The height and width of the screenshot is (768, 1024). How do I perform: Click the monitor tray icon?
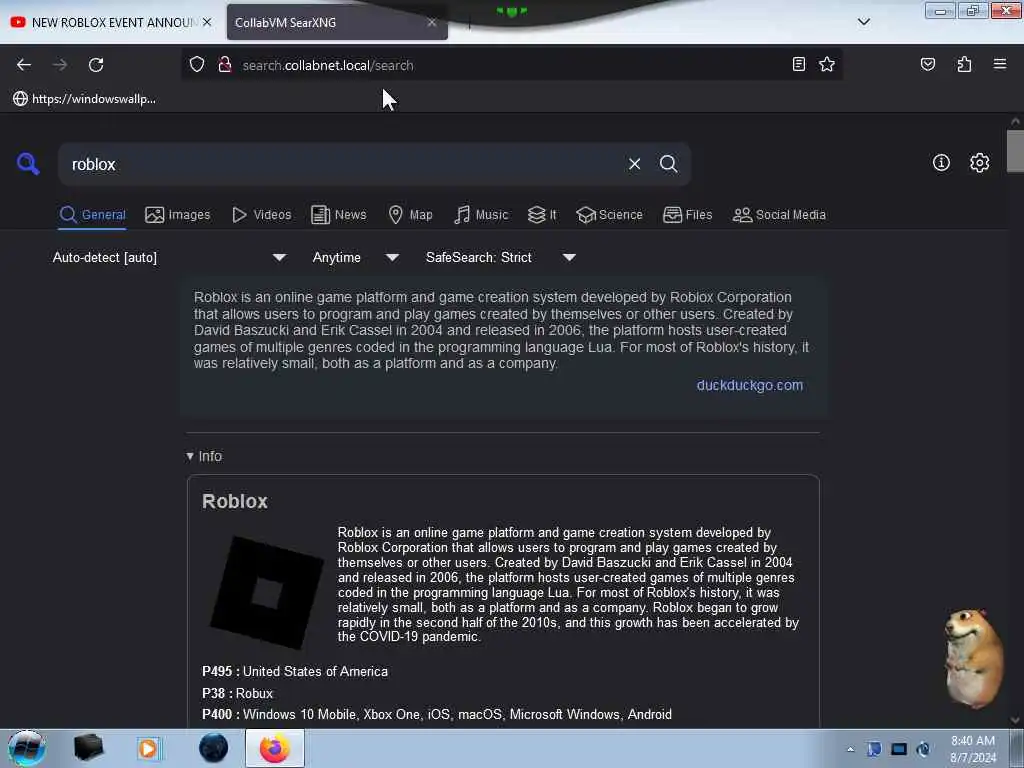tap(899, 749)
